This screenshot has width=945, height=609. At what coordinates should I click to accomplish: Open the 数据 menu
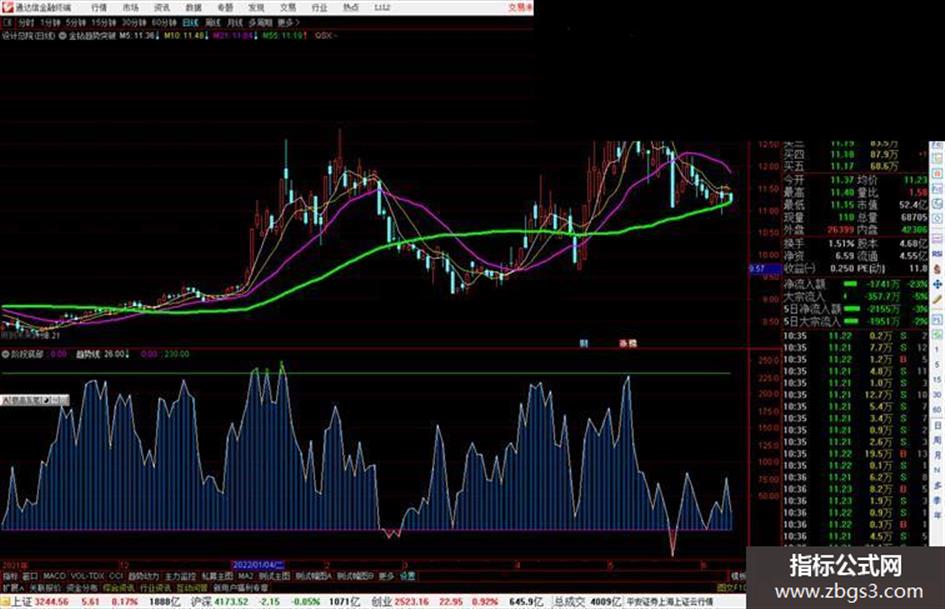[193, 8]
